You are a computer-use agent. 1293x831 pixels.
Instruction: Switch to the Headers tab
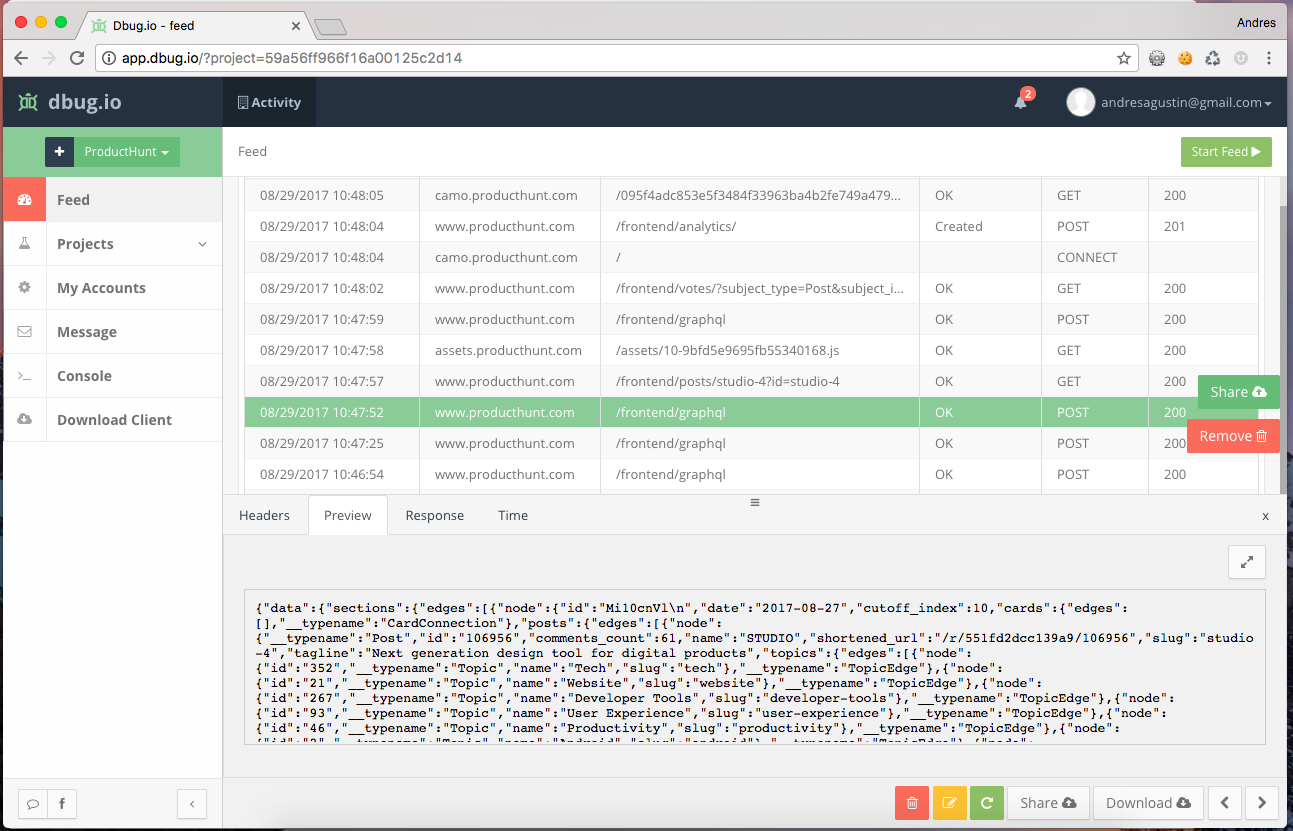coord(264,515)
